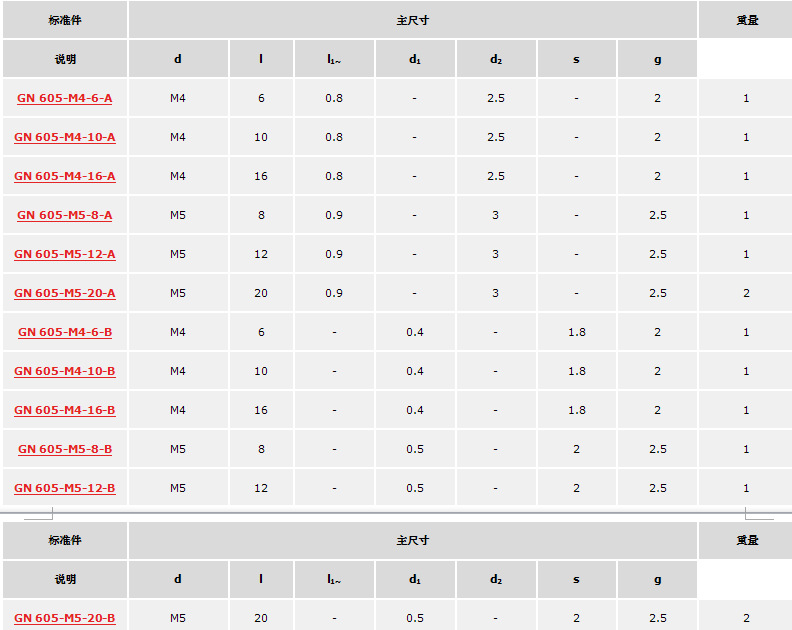Open the GN 605-M5-8-B product link

(x=65, y=449)
